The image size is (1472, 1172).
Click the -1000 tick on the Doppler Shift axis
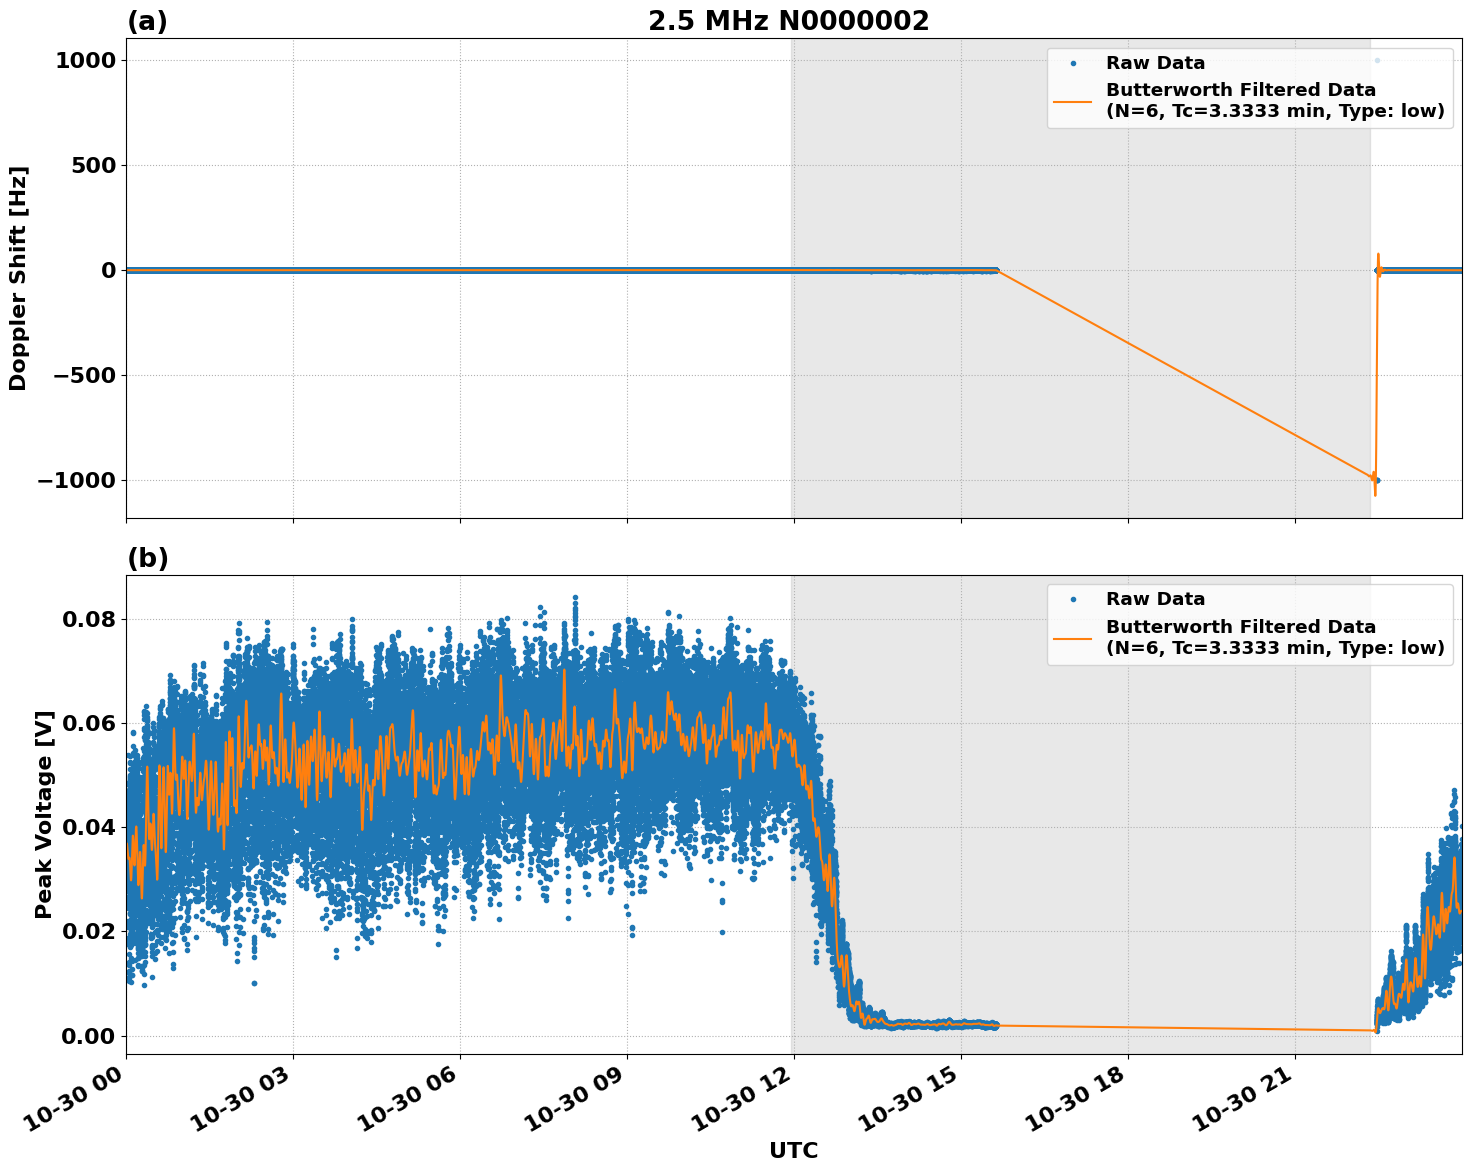[75, 481]
